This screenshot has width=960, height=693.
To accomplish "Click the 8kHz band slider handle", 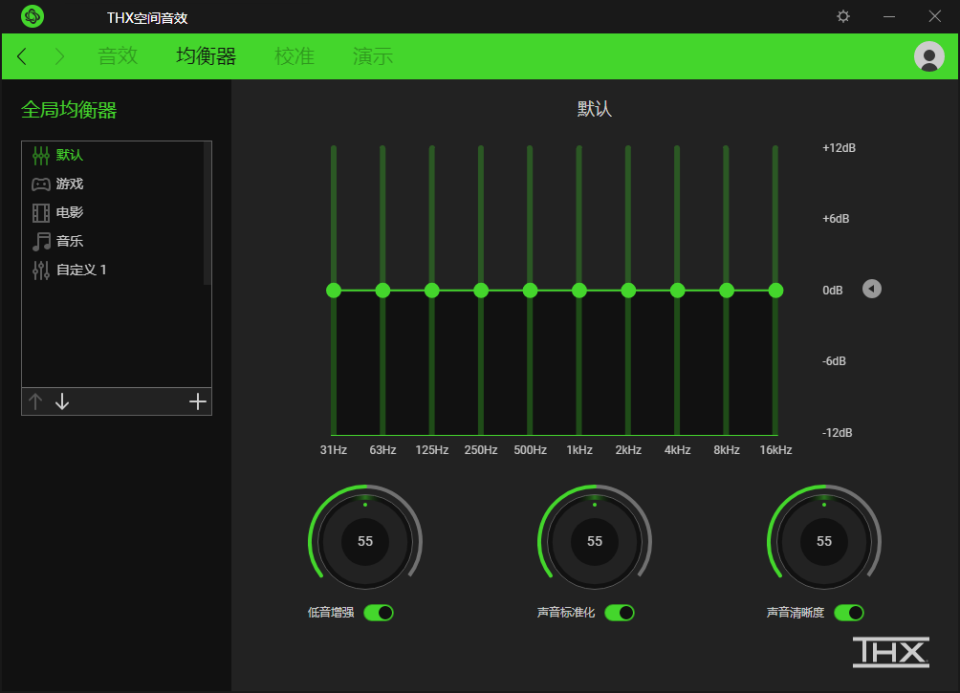I will coord(727,291).
